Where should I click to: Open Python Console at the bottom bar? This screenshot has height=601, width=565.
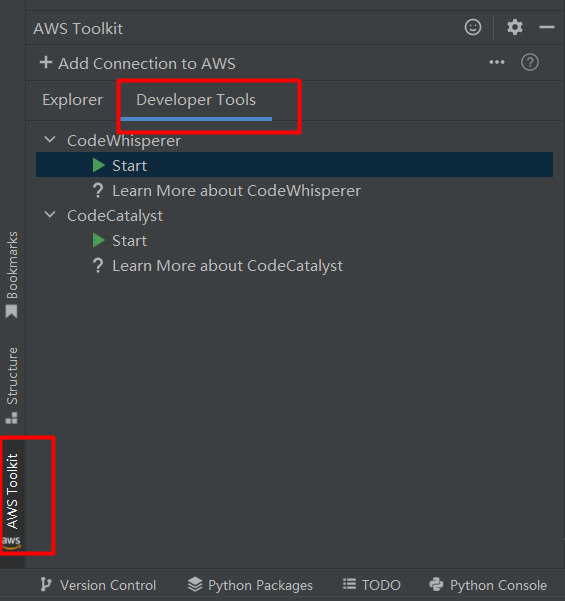point(488,585)
